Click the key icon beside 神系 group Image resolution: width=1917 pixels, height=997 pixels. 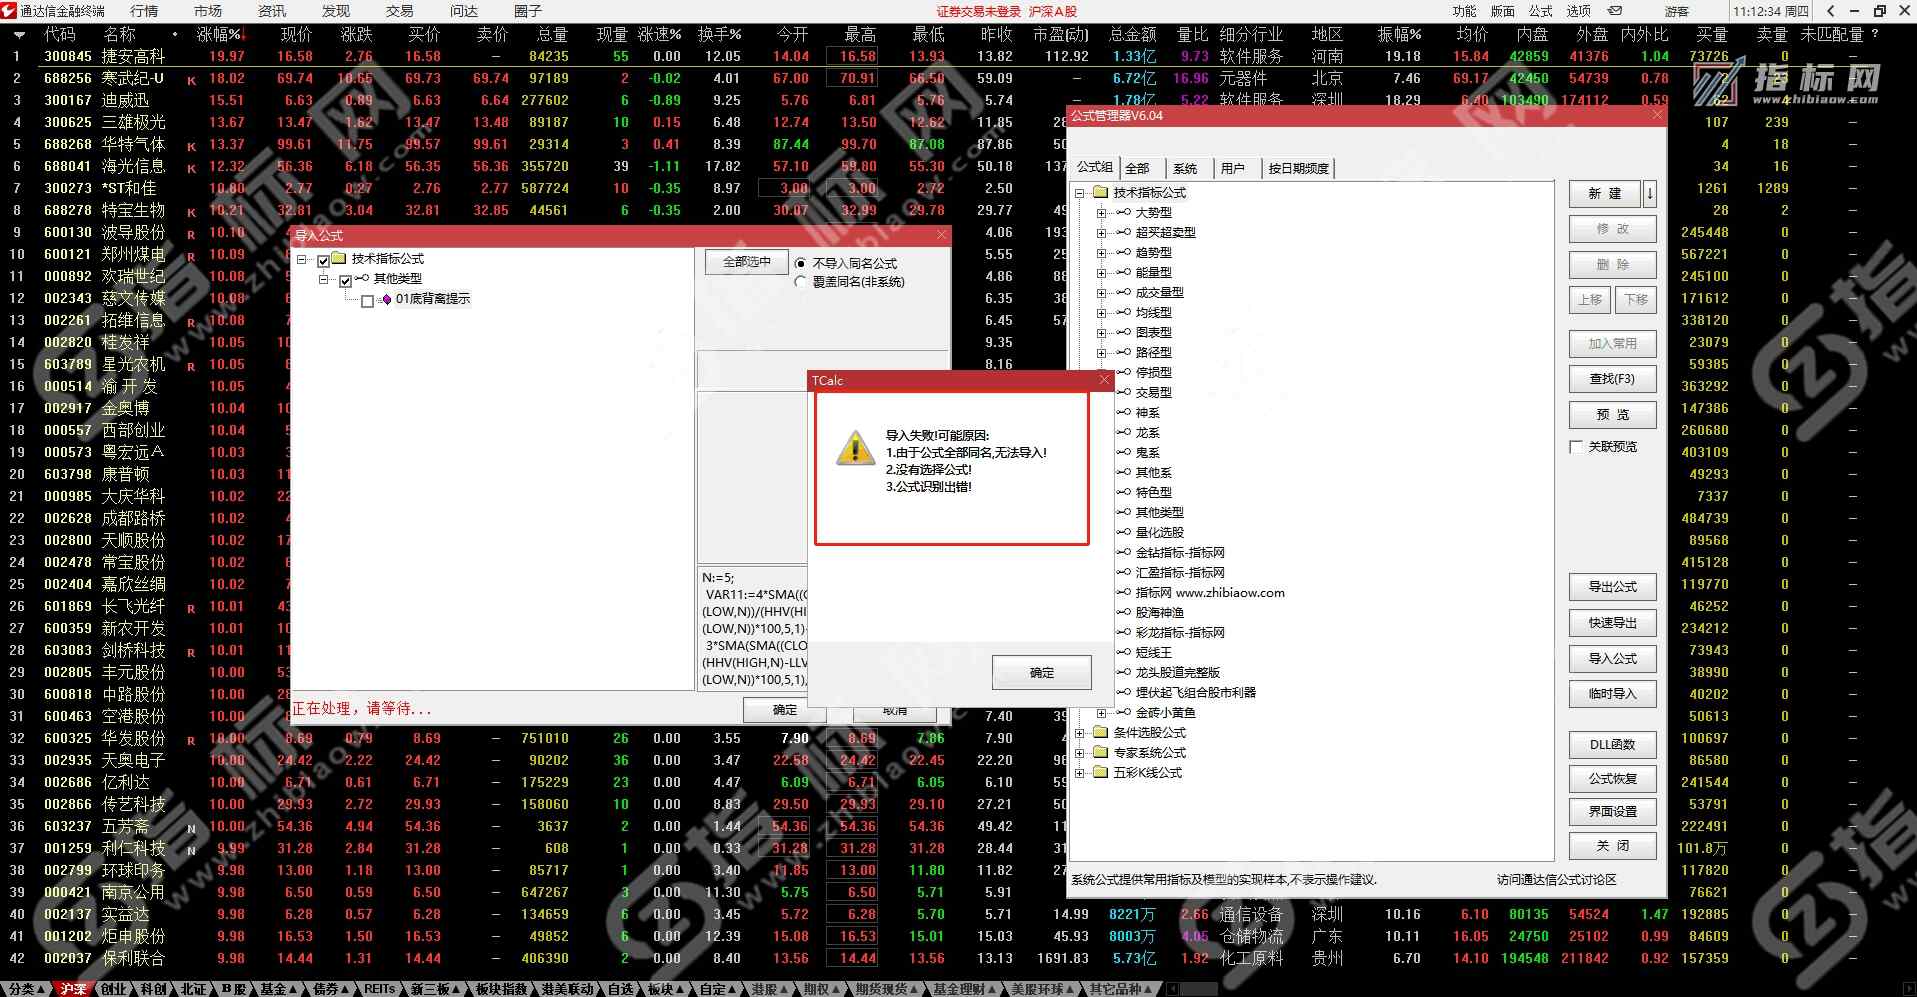click(x=1123, y=412)
